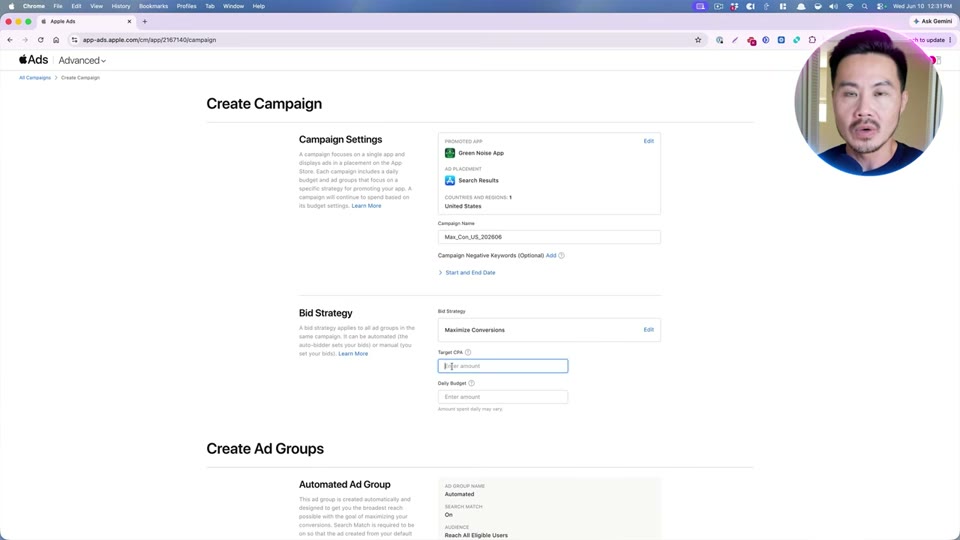Click the Campaign Name field

coord(549,237)
